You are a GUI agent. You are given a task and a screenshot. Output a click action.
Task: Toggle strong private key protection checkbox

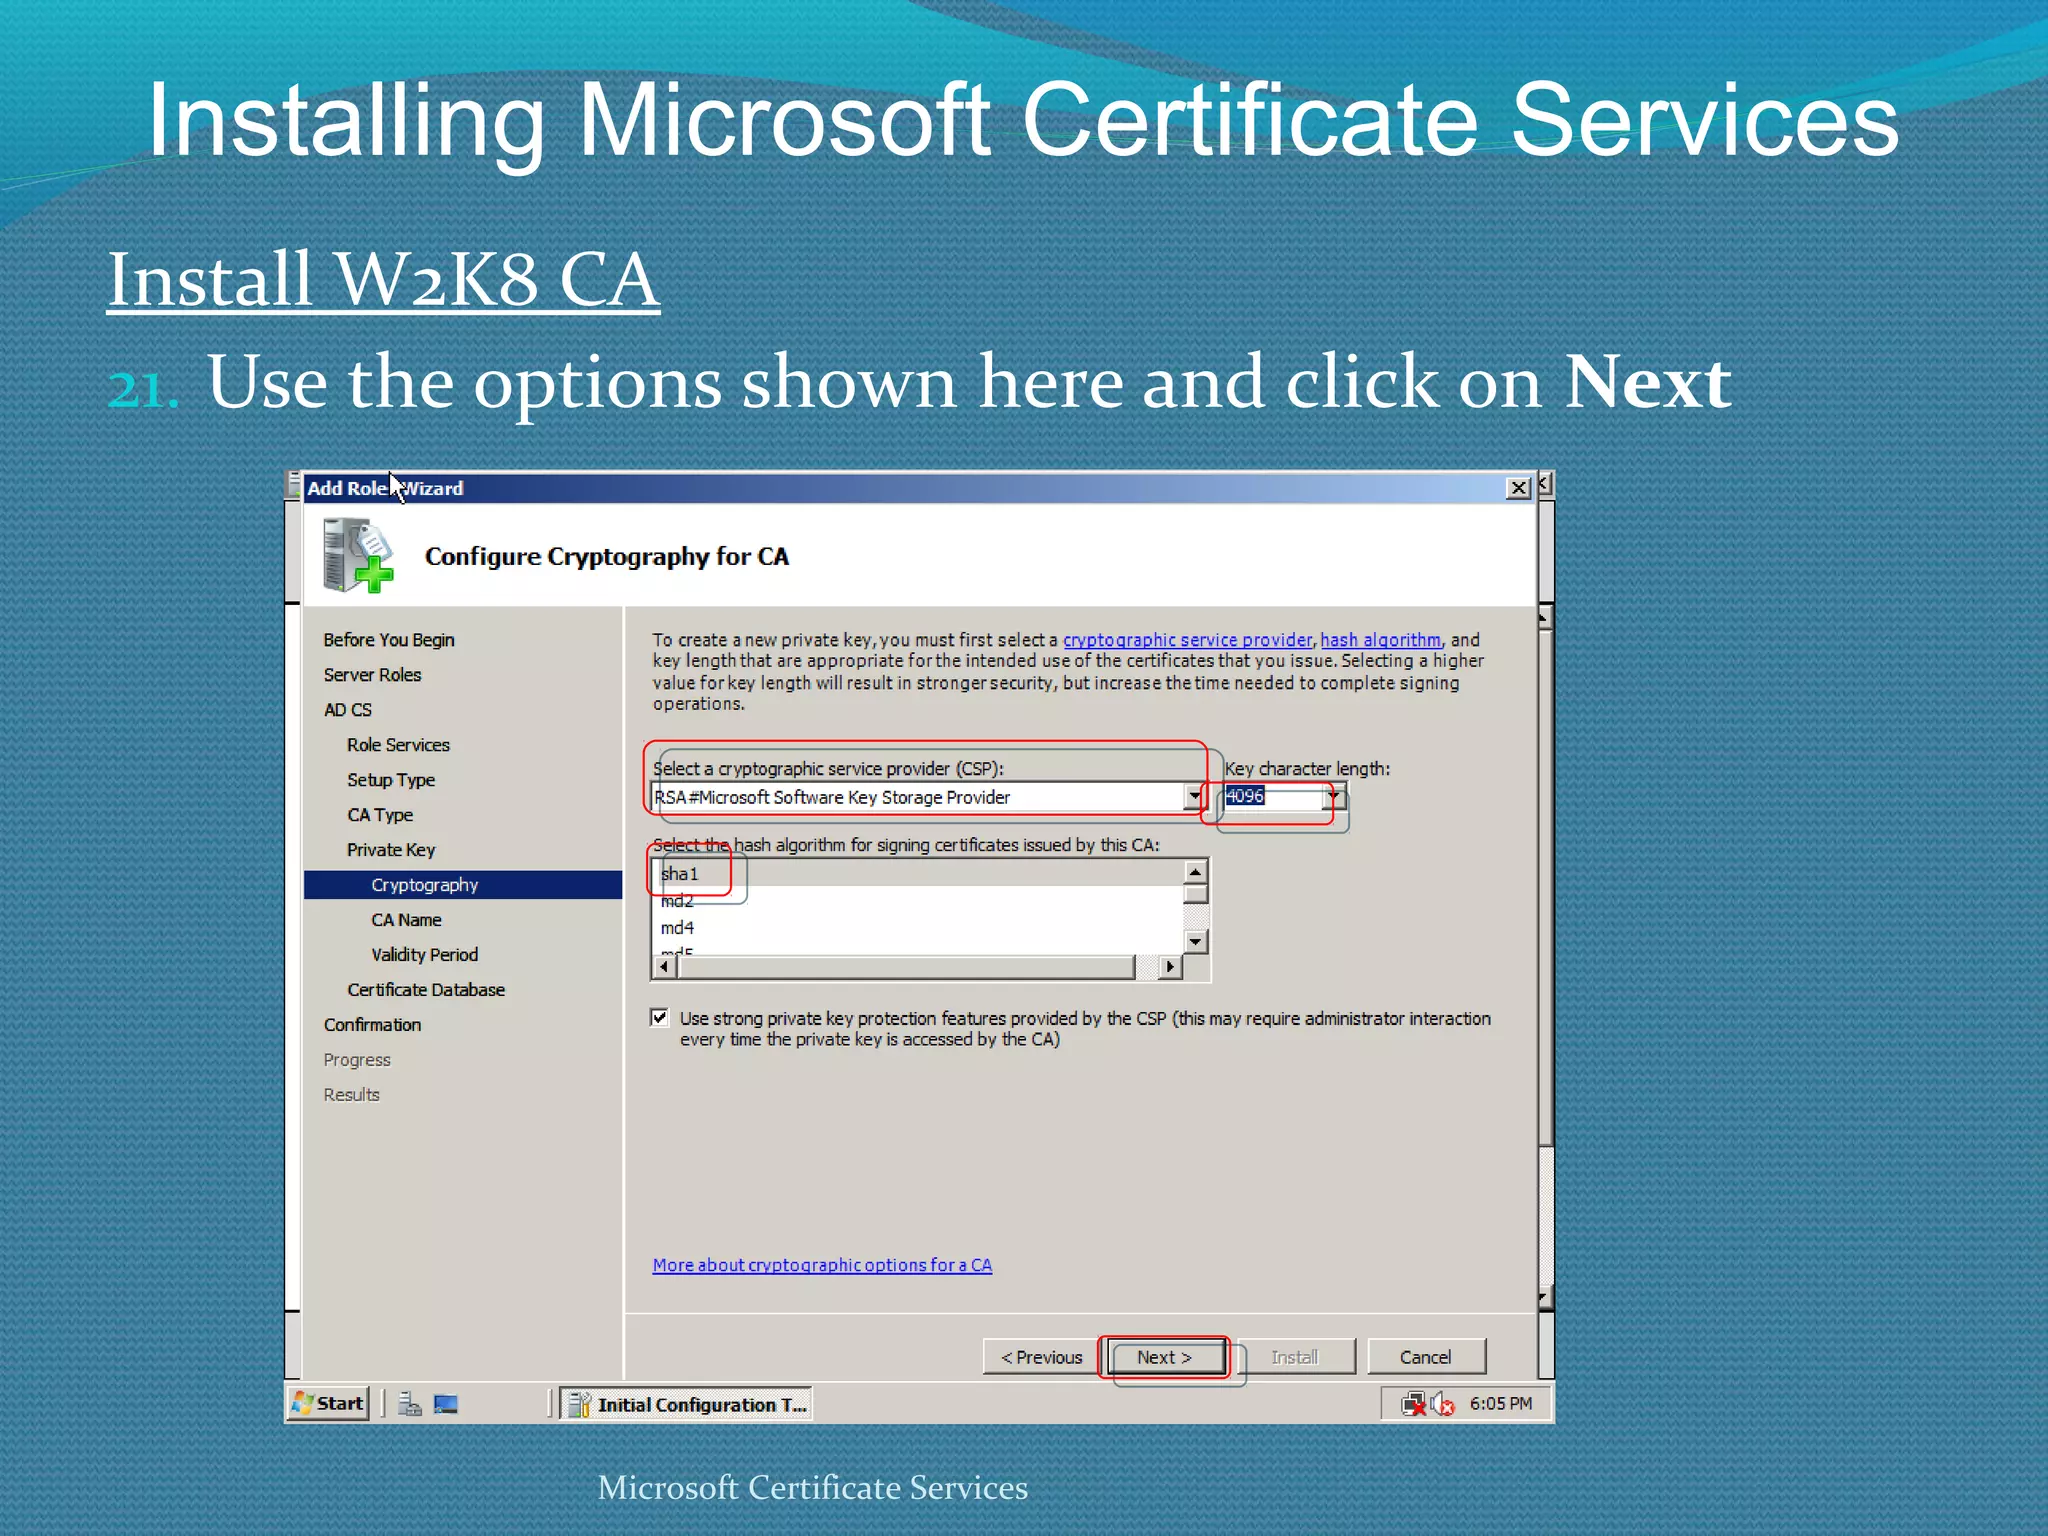point(659,1017)
